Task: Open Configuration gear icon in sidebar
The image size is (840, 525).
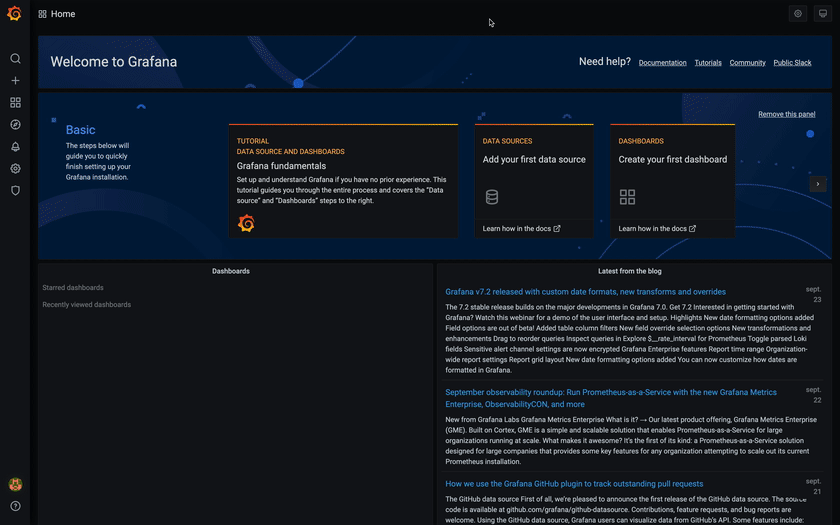Action: pos(15,168)
